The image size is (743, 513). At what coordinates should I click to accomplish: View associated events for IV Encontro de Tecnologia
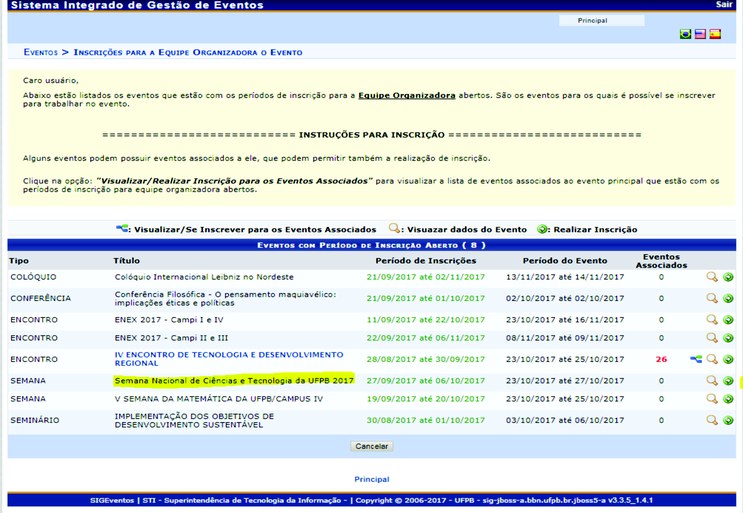coord(696,359)
